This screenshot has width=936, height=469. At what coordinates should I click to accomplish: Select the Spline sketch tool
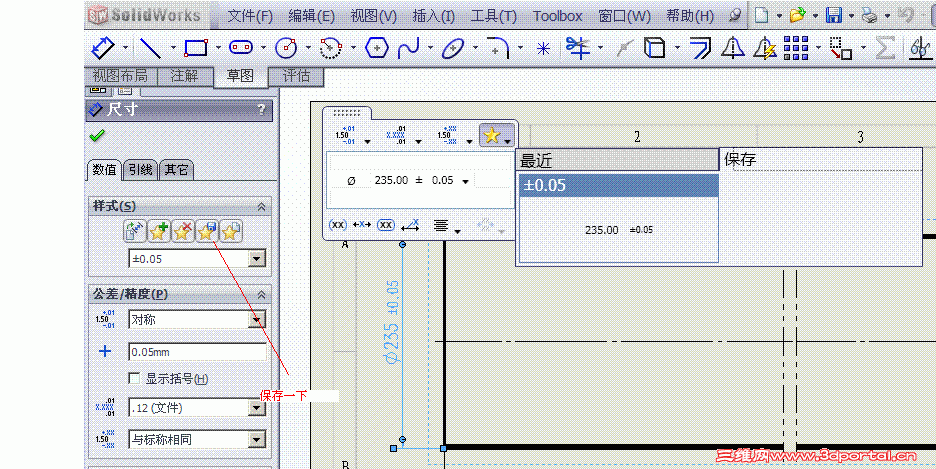point(409,48)
